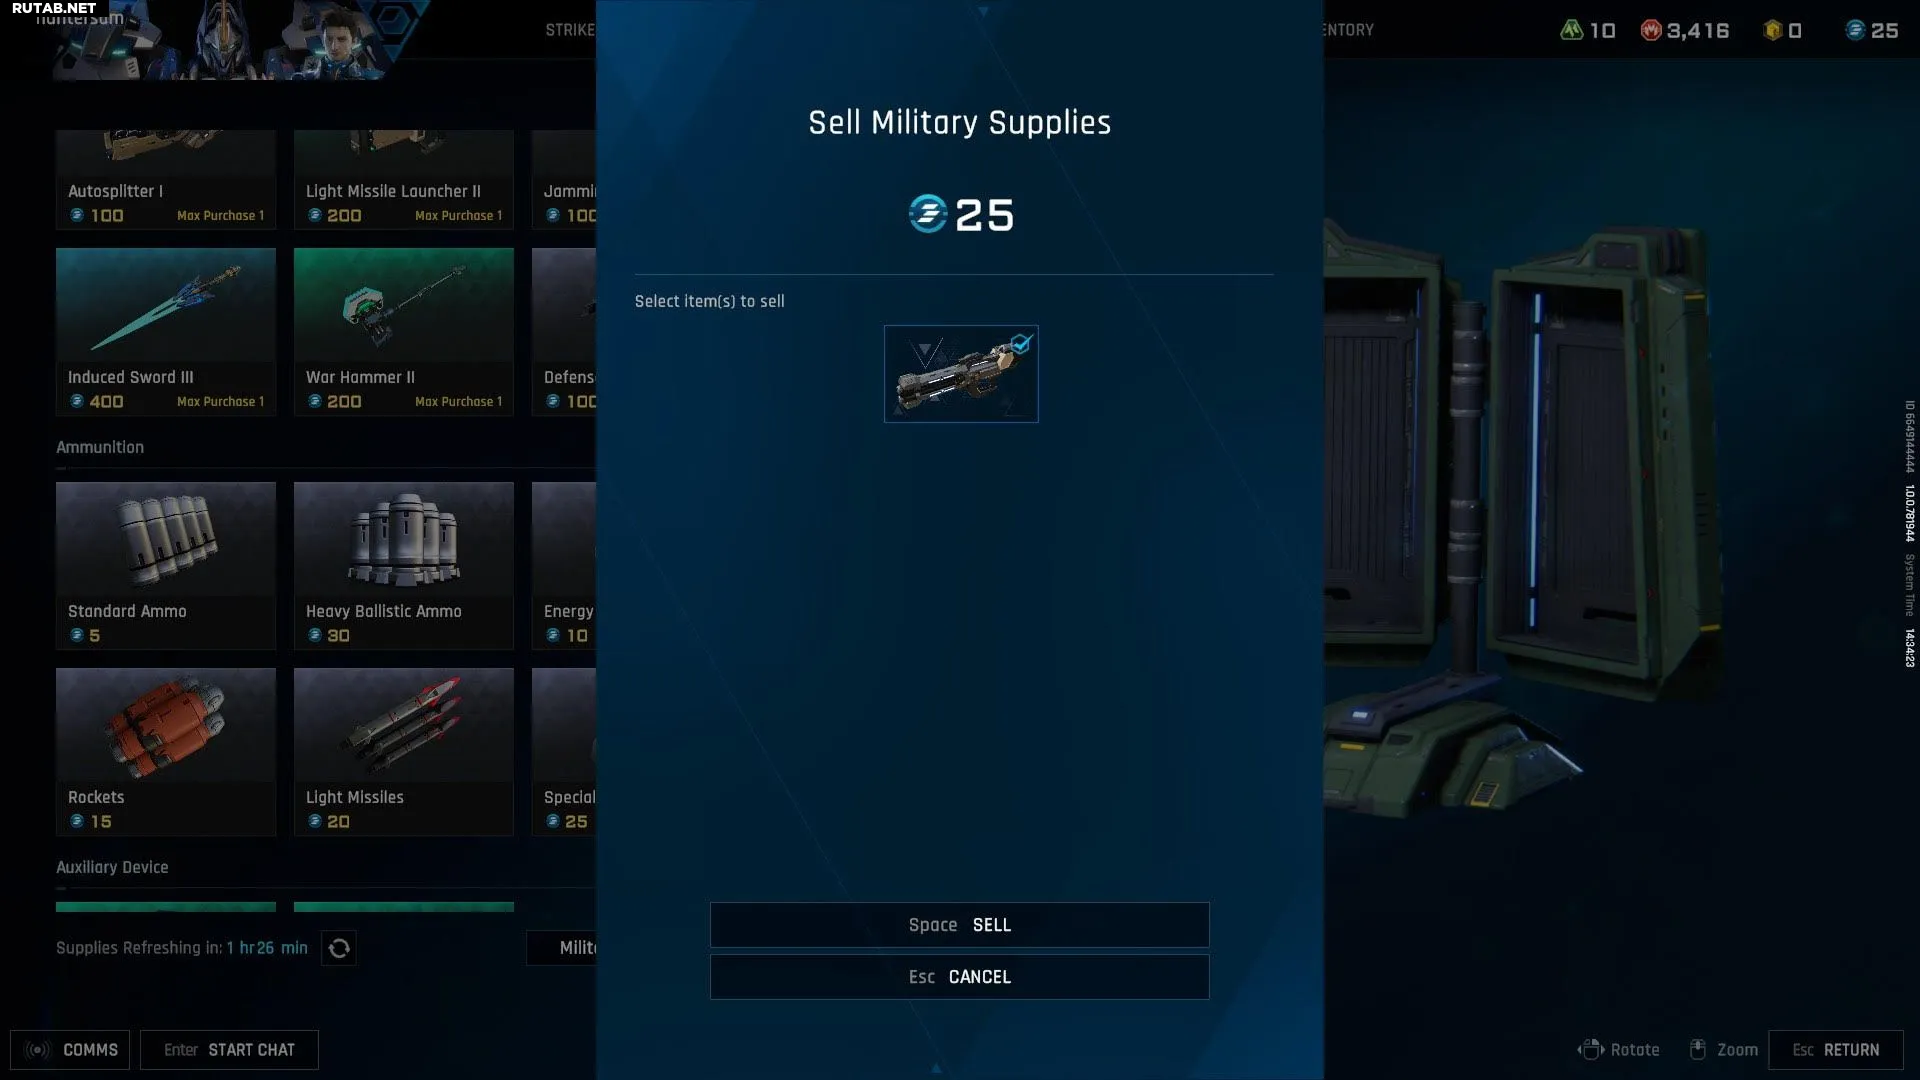Select the Induced Sword III item
The height and width of the screenshot is (1080, 1920).
[x=166, y=332]
